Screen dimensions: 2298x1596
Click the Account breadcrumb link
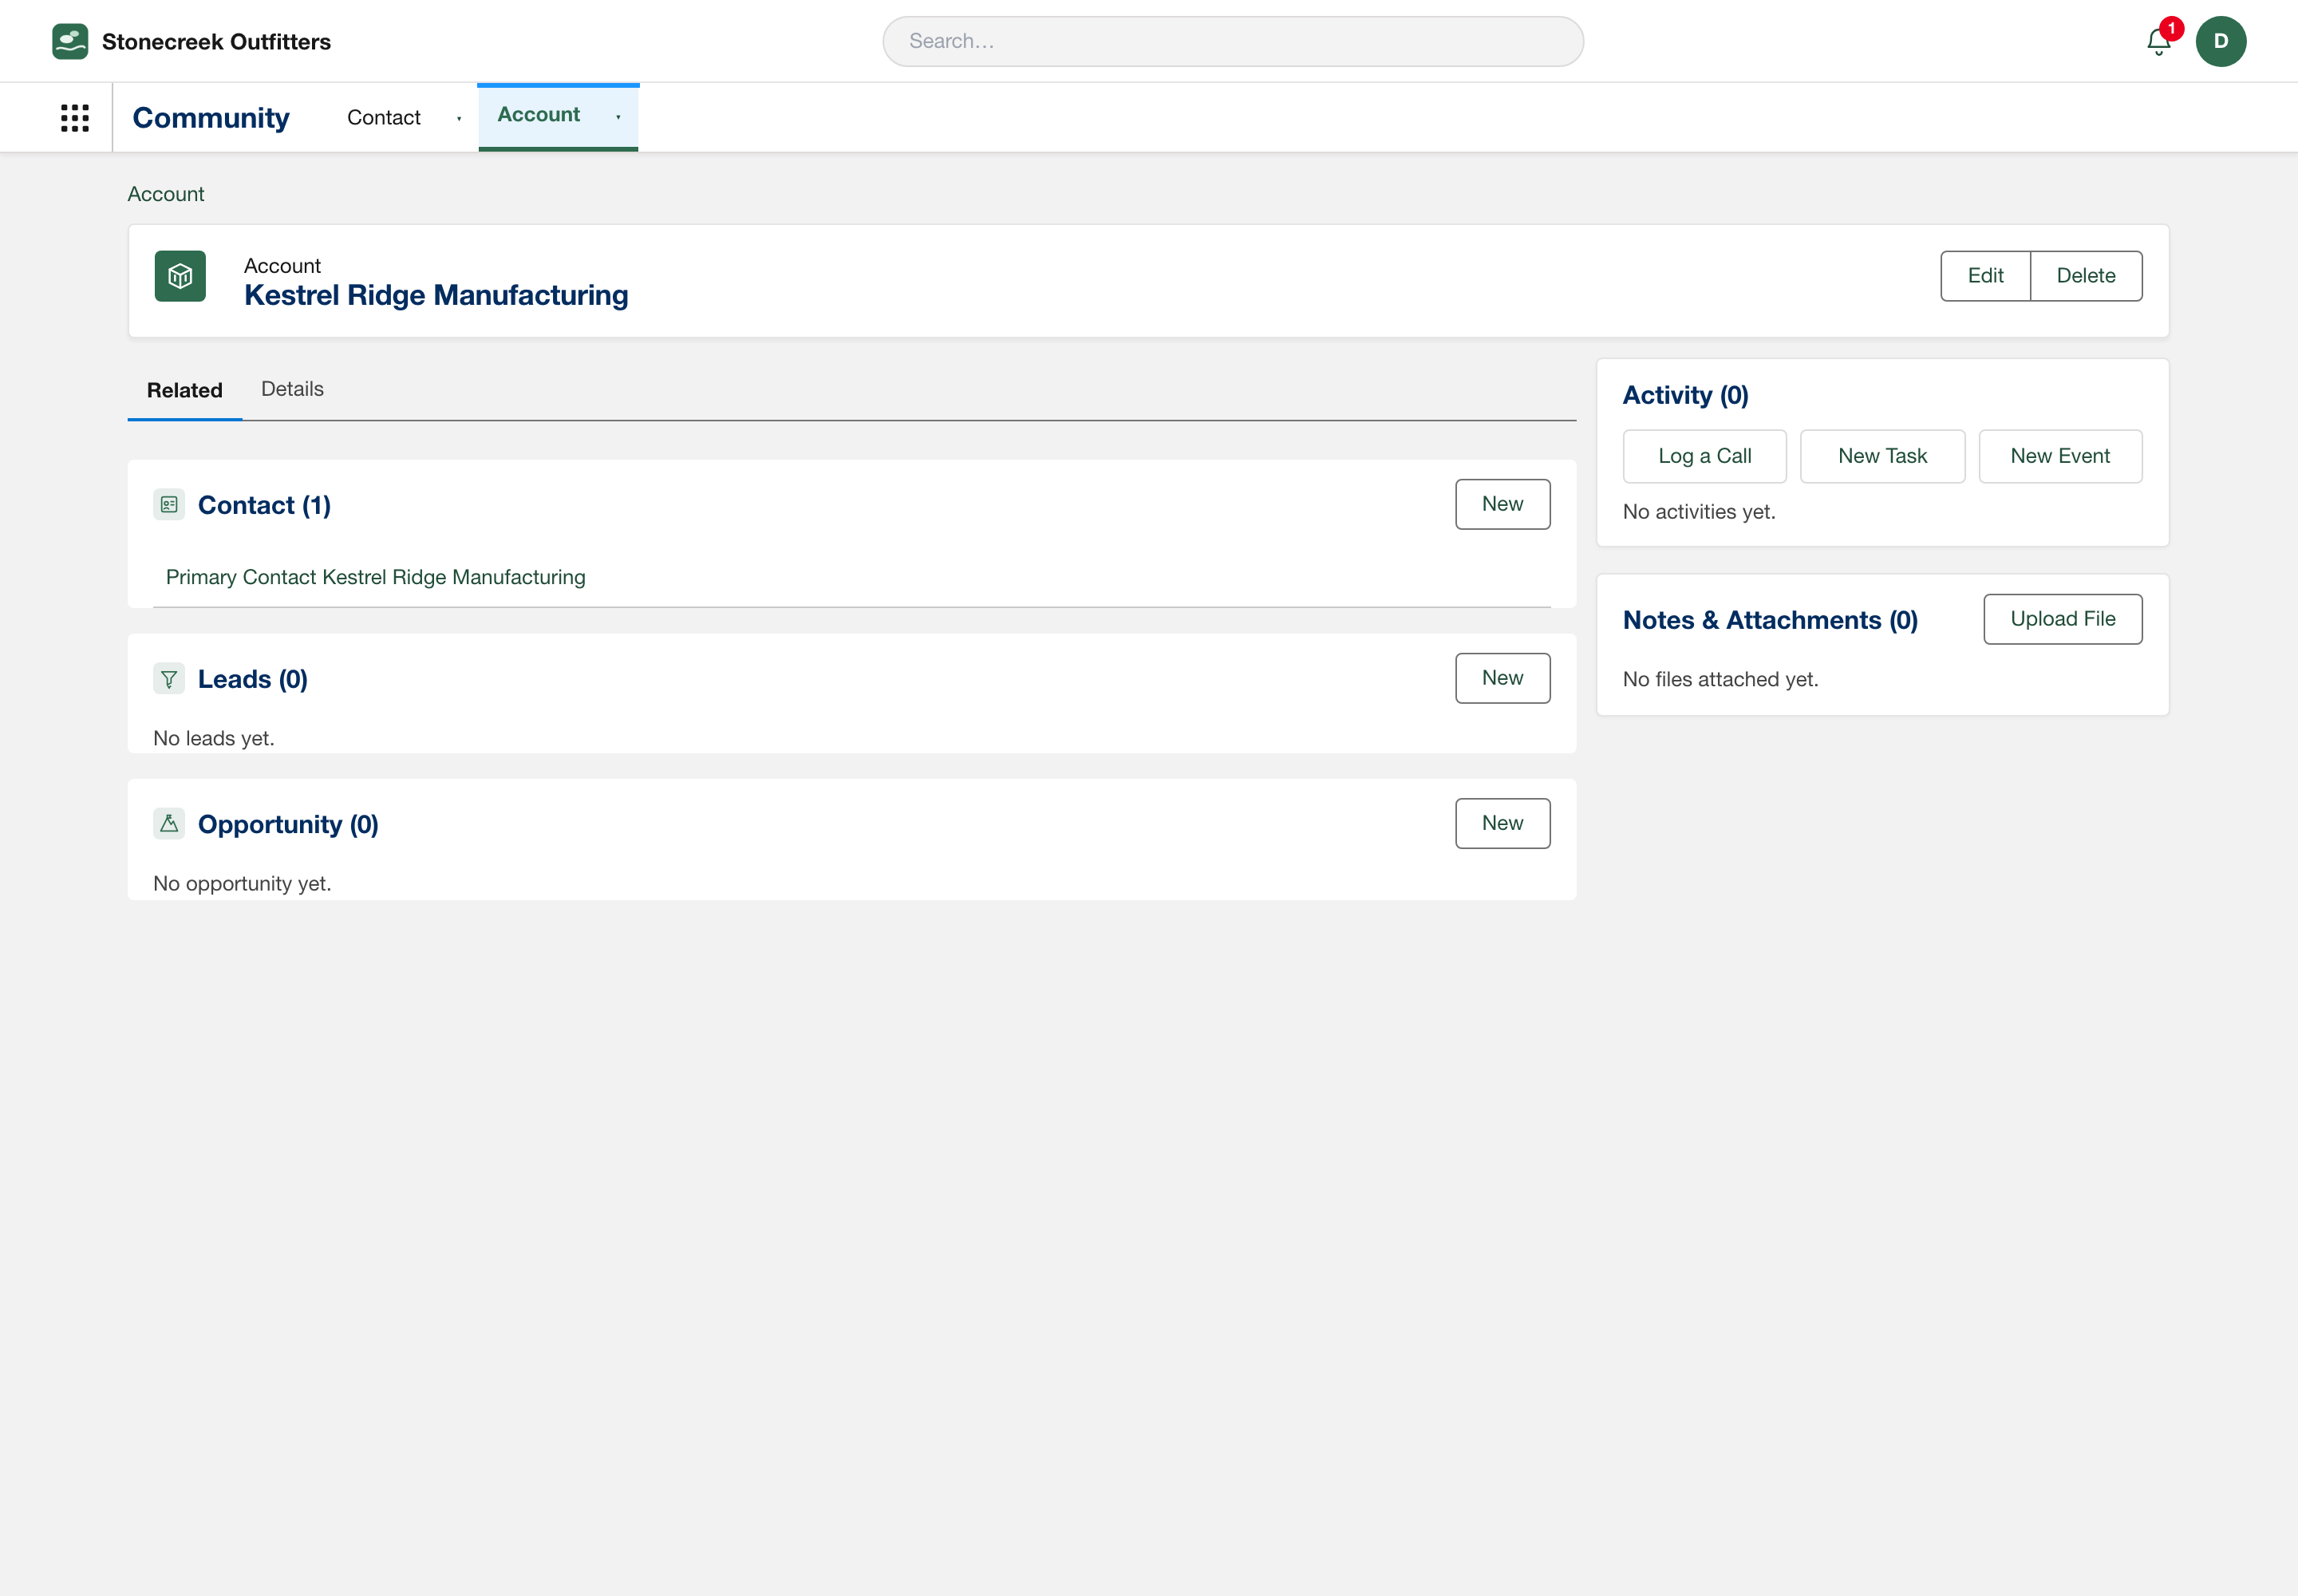pyautogui.click(x=166, y=194)
